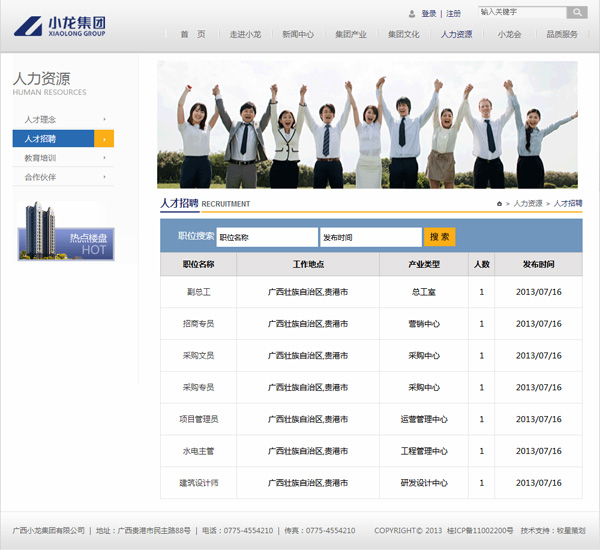Focus the 发布时间 search input

click(371, 237)
